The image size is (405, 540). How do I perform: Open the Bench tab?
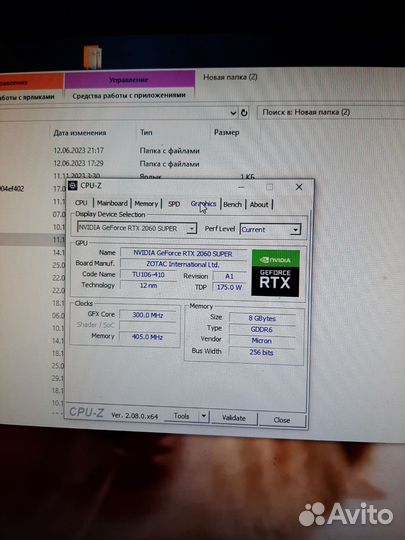tap(232, 204)
